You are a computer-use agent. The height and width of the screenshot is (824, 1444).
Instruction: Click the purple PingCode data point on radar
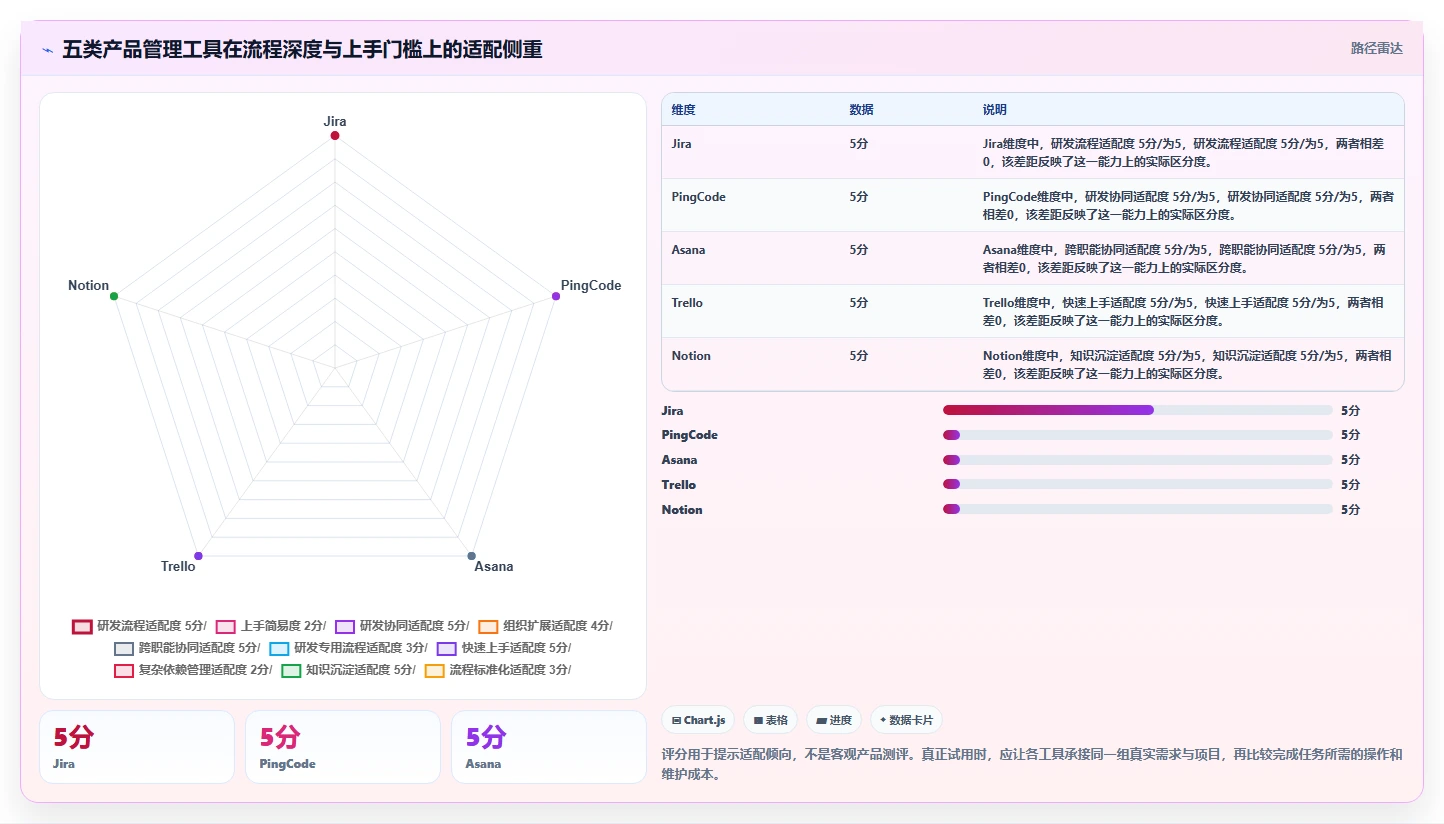coord(556,296)
